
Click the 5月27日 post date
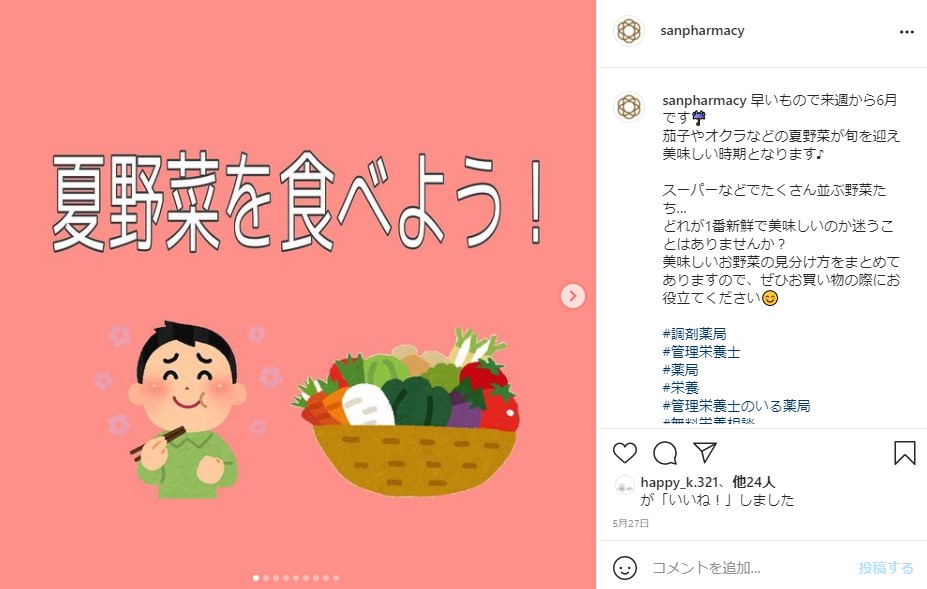coord(631,523)
